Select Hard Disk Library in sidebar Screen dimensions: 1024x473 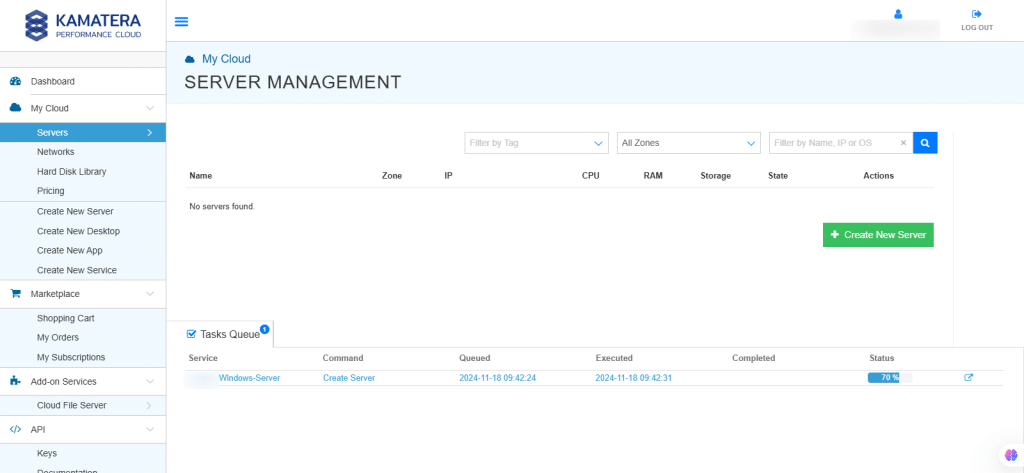(71, 171)
